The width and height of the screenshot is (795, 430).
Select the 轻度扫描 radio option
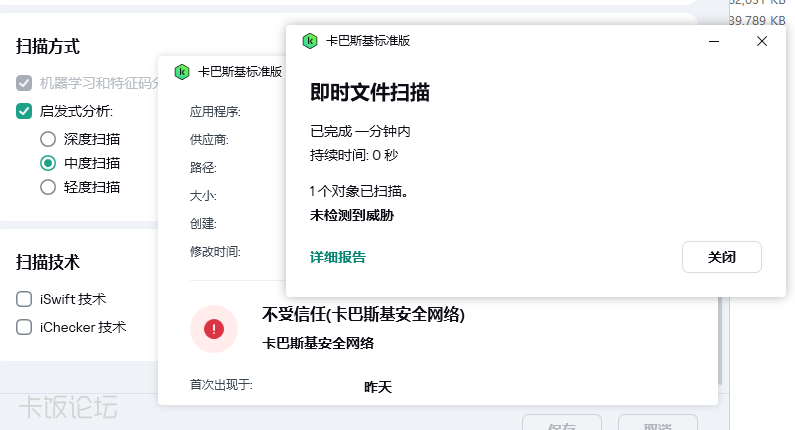[48, 187]
